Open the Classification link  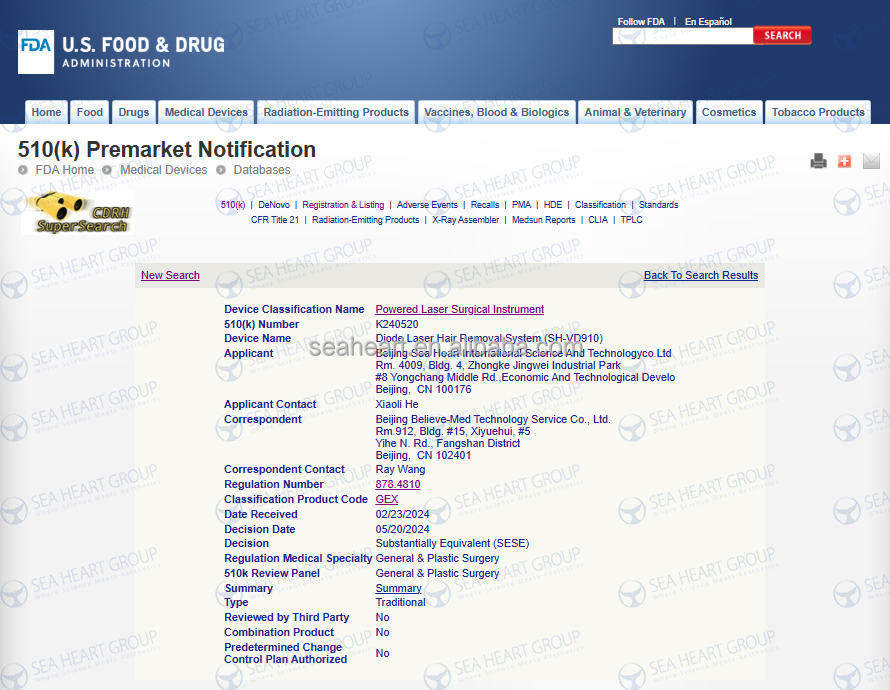pyautogui.click(x=600, y=205)
